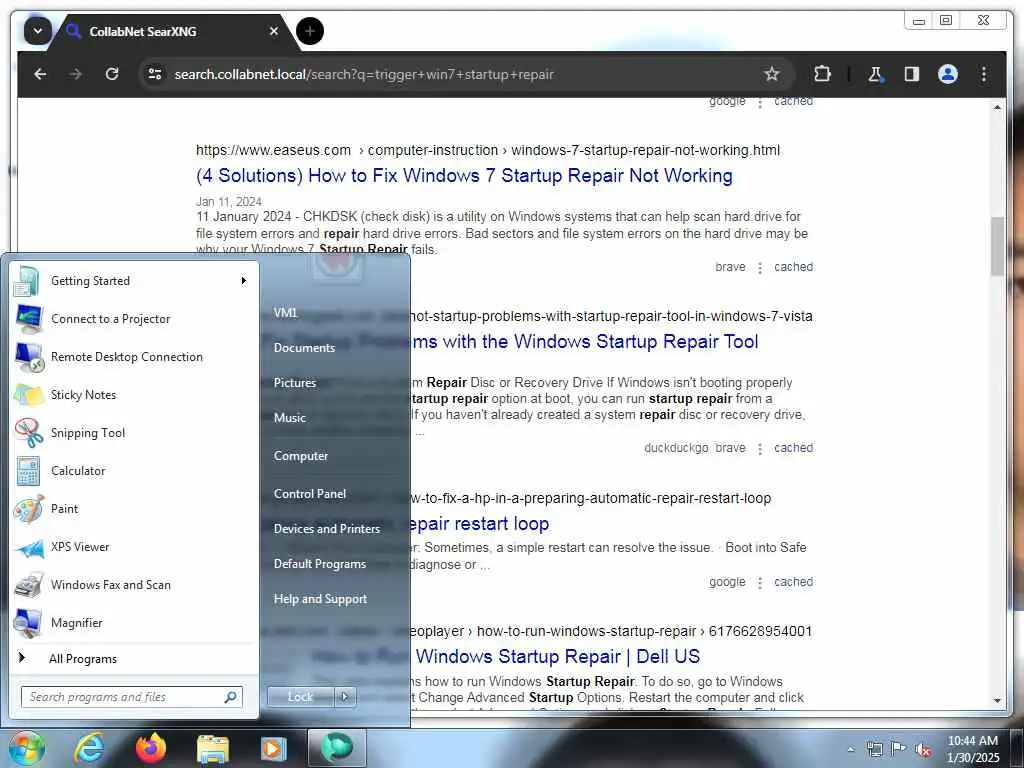Viewport: 1024px width, 768px height.
Task: Open the Getting Started icon in Start menu
Action: pyautogui.click(x=28, y=281)
